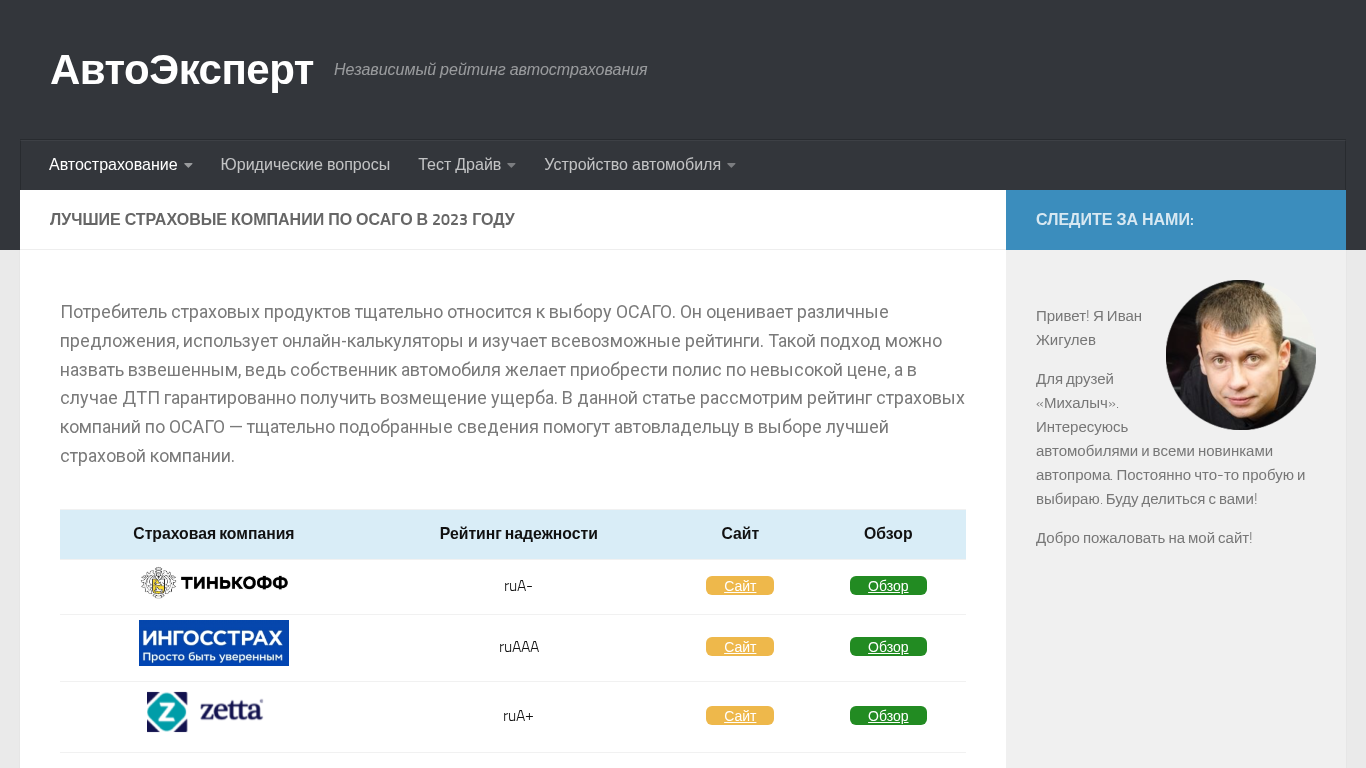Screen dimensions: 1366x768
Task: Open the Автострахование menu section
Action: [x=113, y=165]
